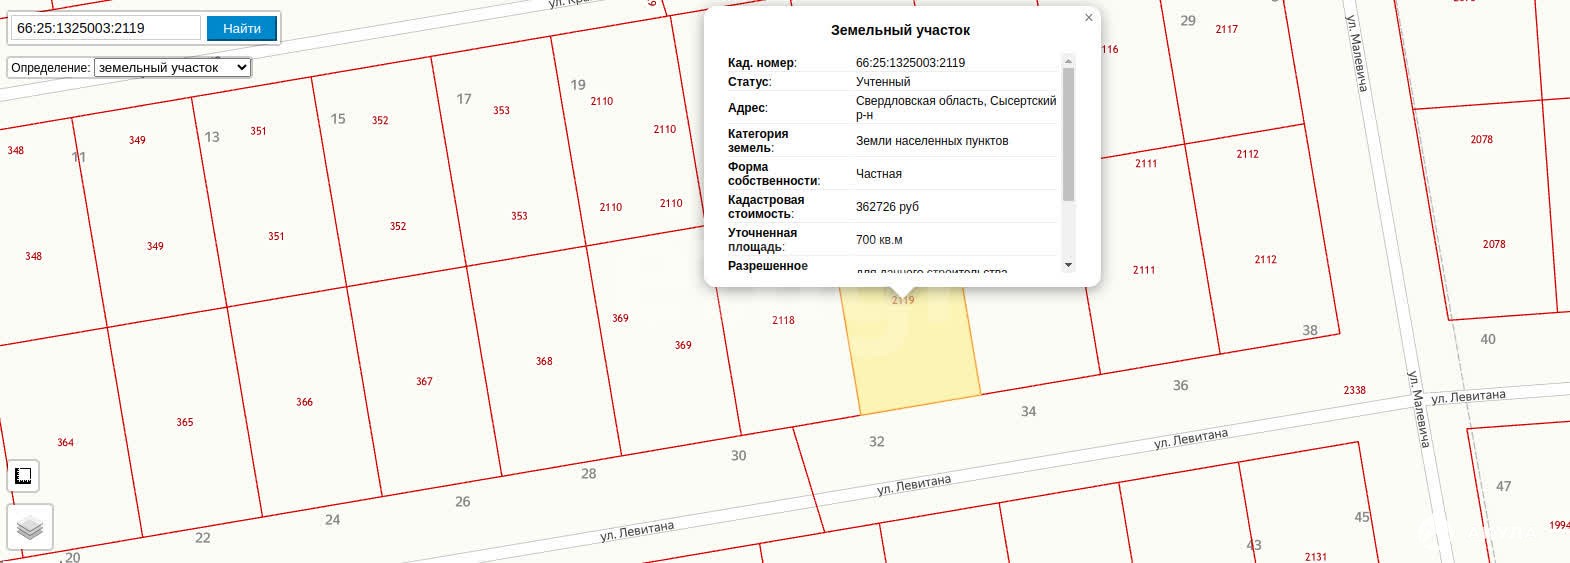
Task: Click parcel labeled 368 on map
Action: point(544,361)
